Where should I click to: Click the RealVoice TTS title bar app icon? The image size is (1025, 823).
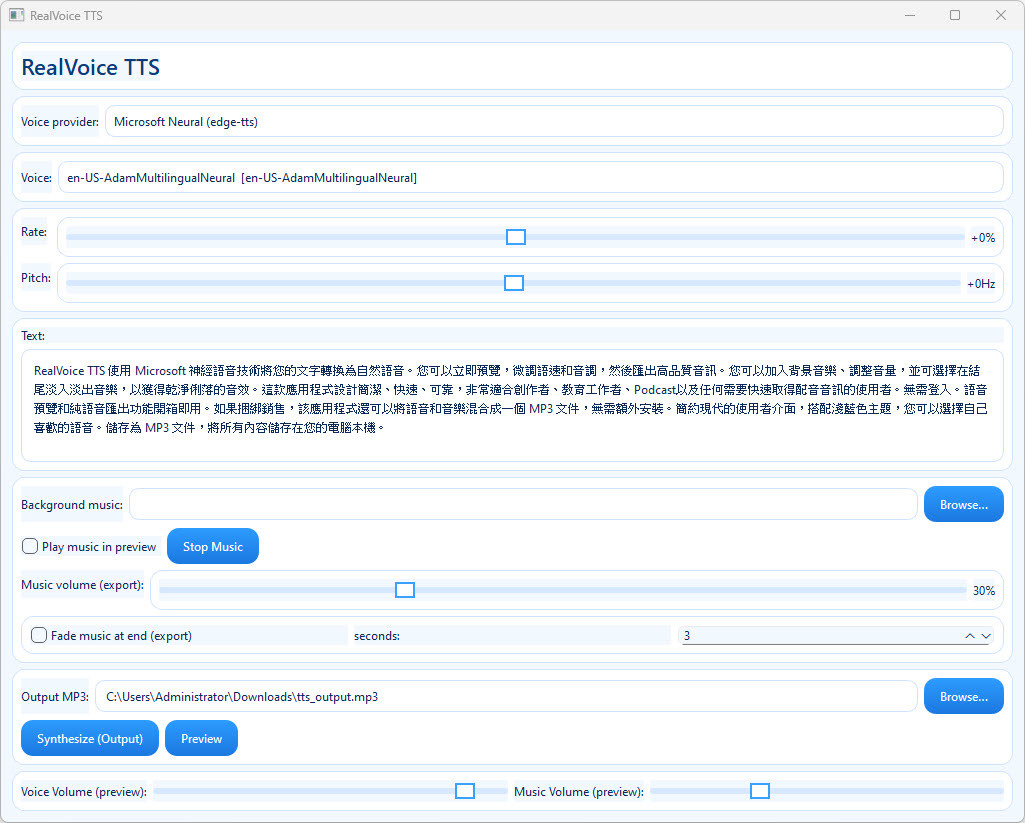tap(16, 16)
